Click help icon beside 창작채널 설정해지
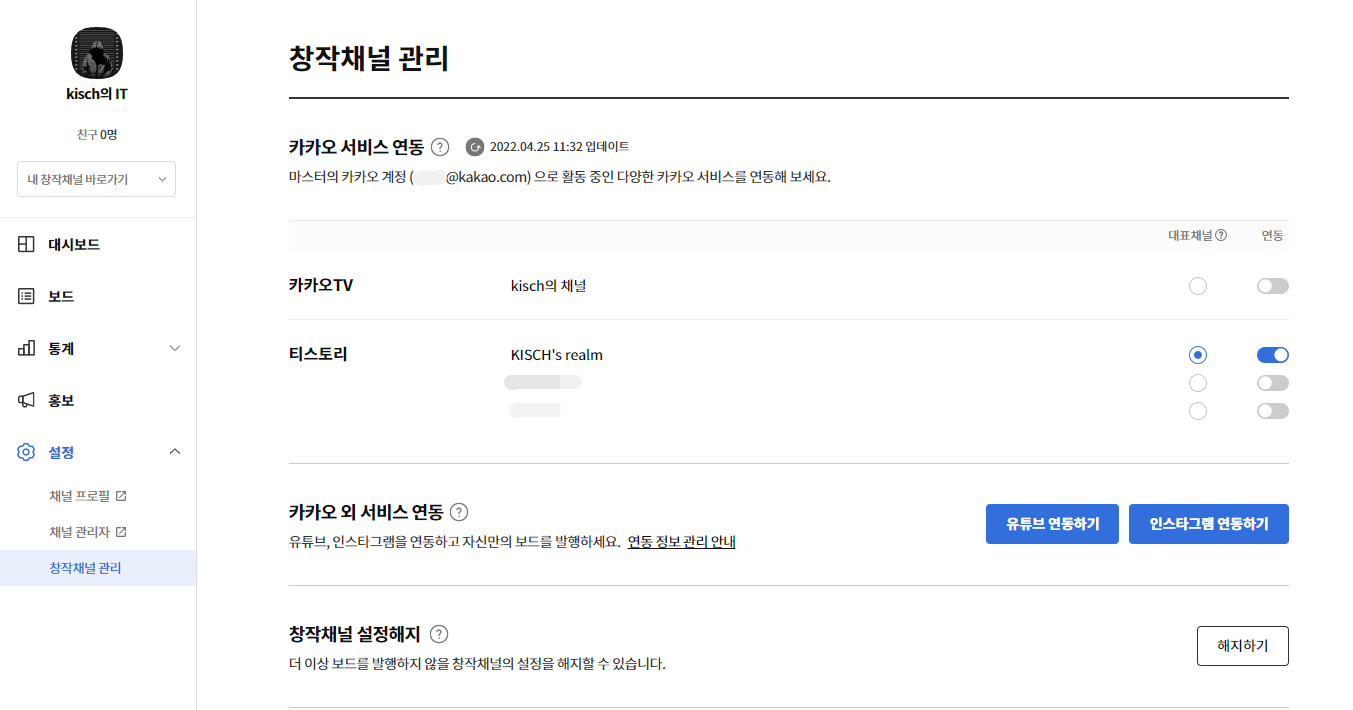This screenshot has width=1353, height=710. point(439,634)
